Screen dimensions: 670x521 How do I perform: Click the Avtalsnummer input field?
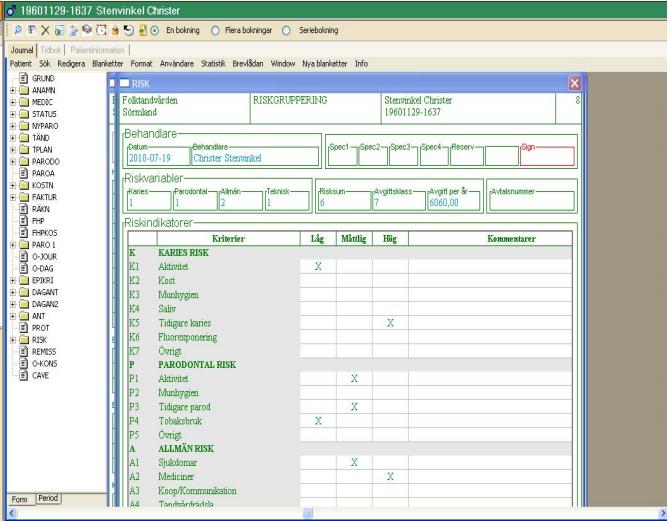point(532,202)
